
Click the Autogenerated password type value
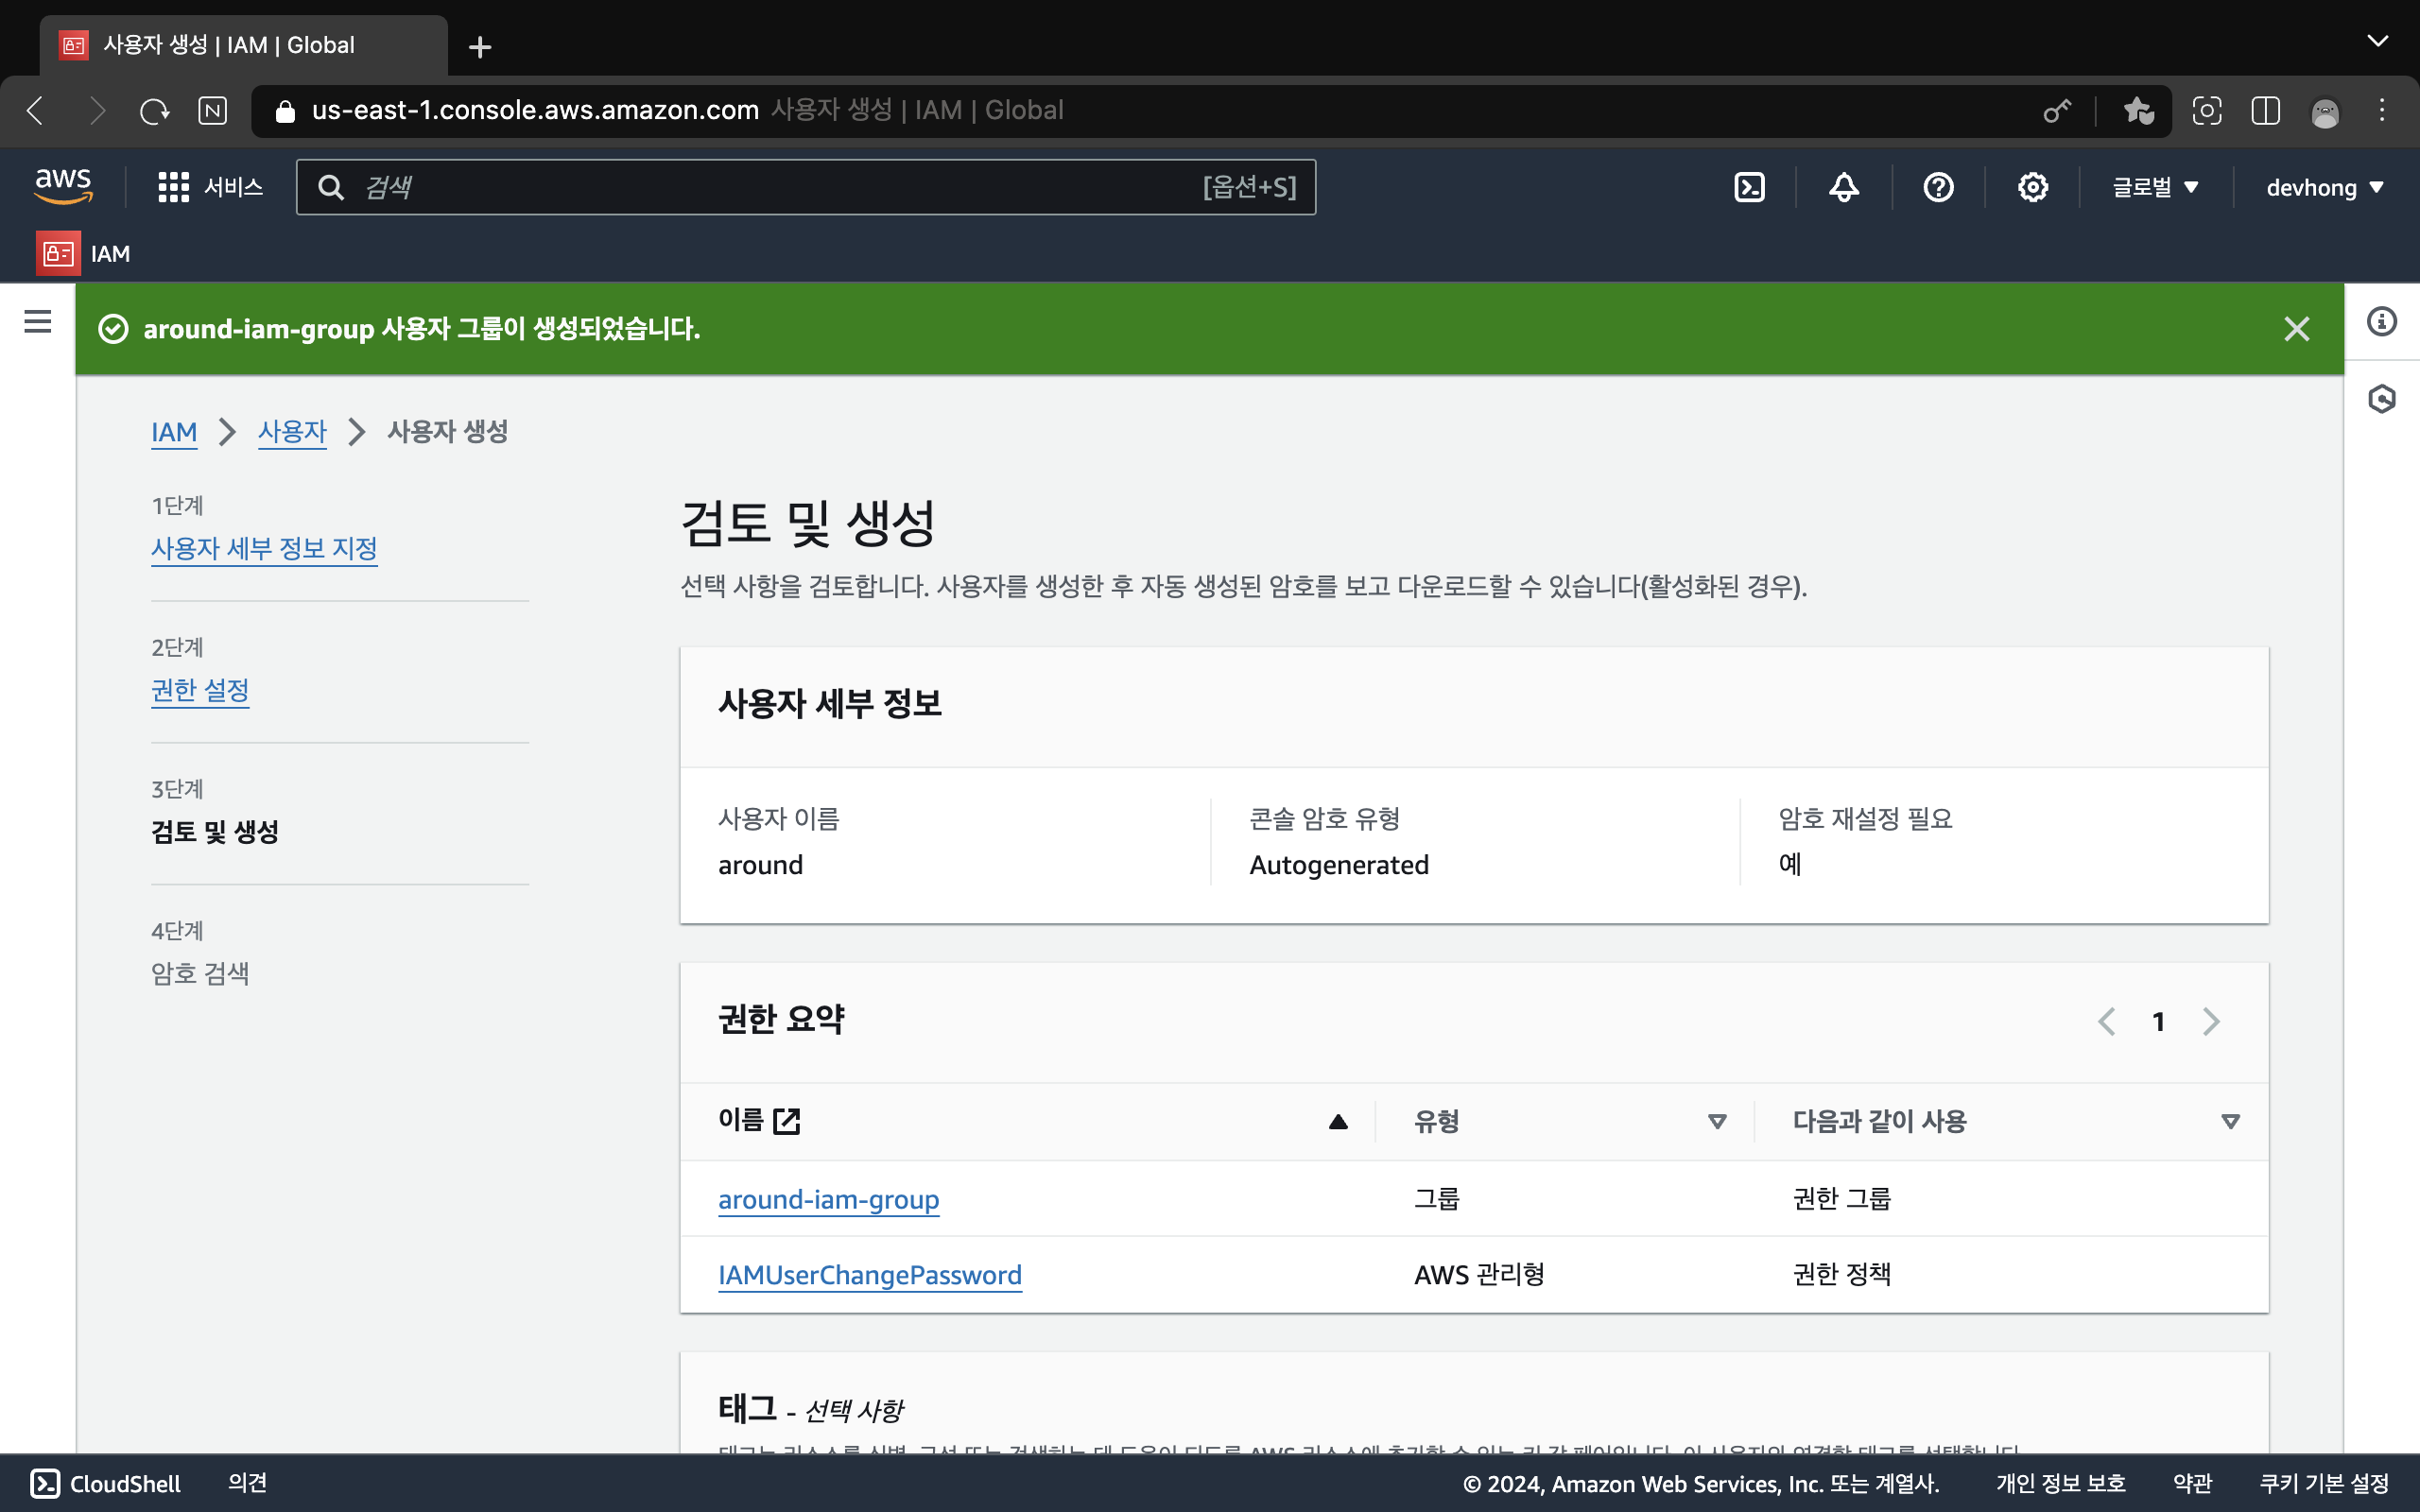point(1339,865)
